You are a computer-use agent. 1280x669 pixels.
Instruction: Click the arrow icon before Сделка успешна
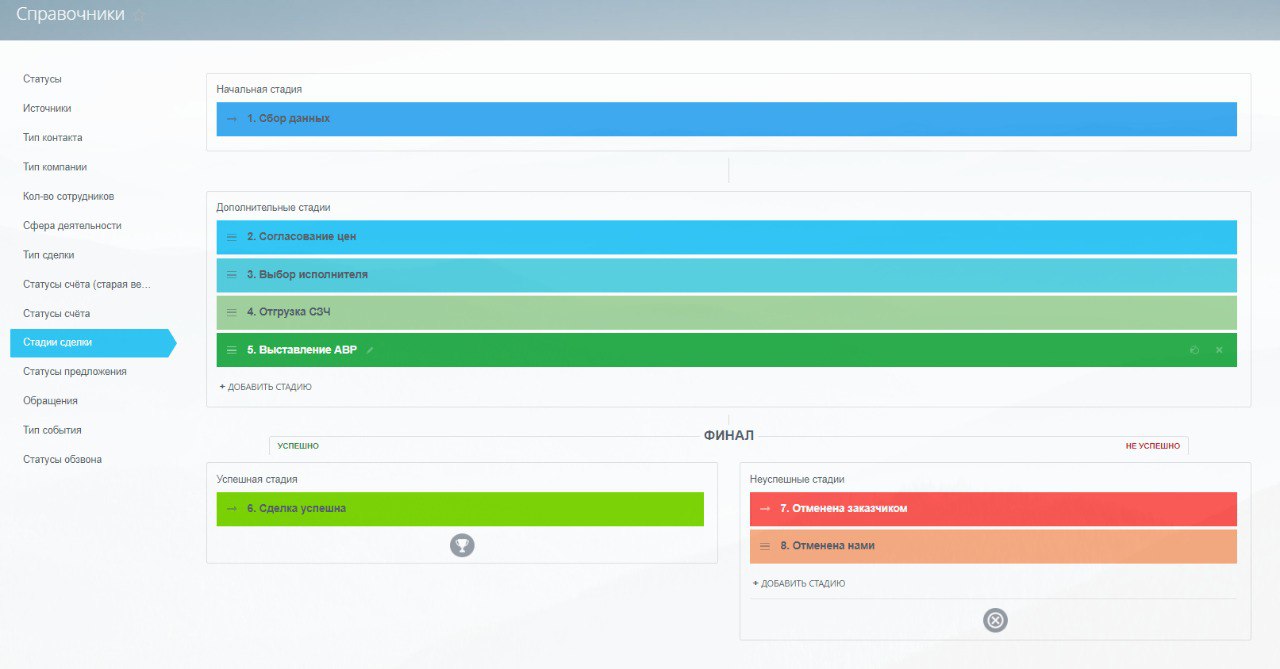click(232, 509)
